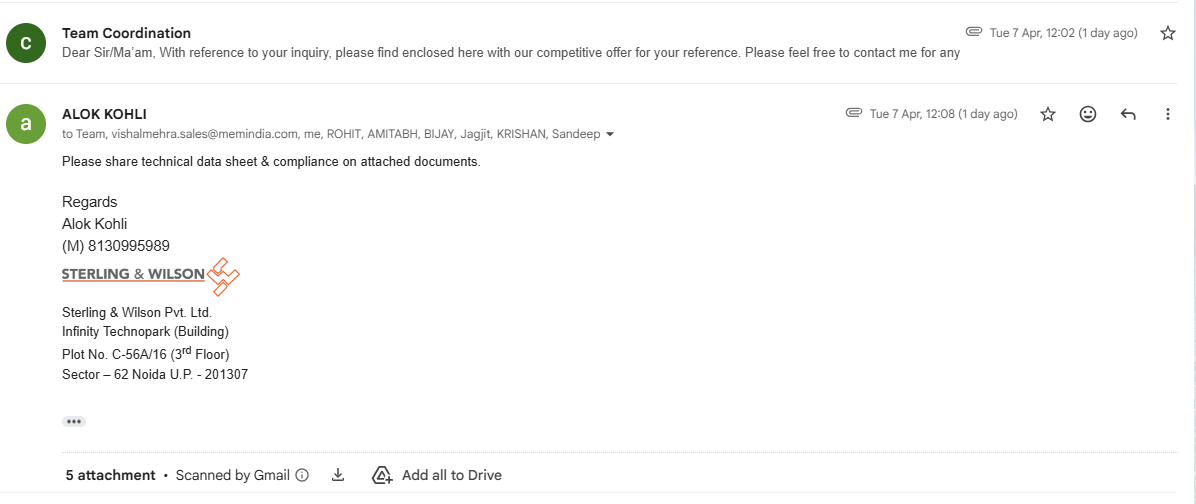Star the Team Coordination email

(x=1167, y=33)
